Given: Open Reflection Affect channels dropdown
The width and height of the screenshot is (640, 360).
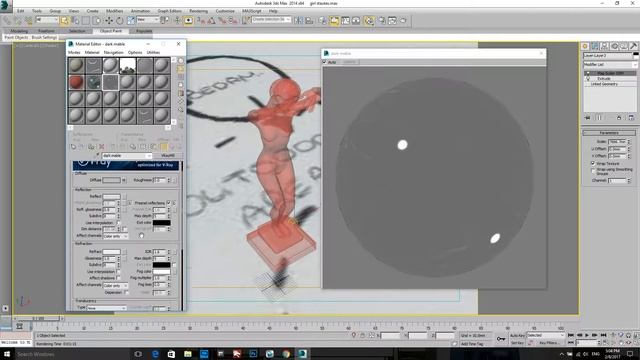Looking at the screenshot, I should [116, 236].
